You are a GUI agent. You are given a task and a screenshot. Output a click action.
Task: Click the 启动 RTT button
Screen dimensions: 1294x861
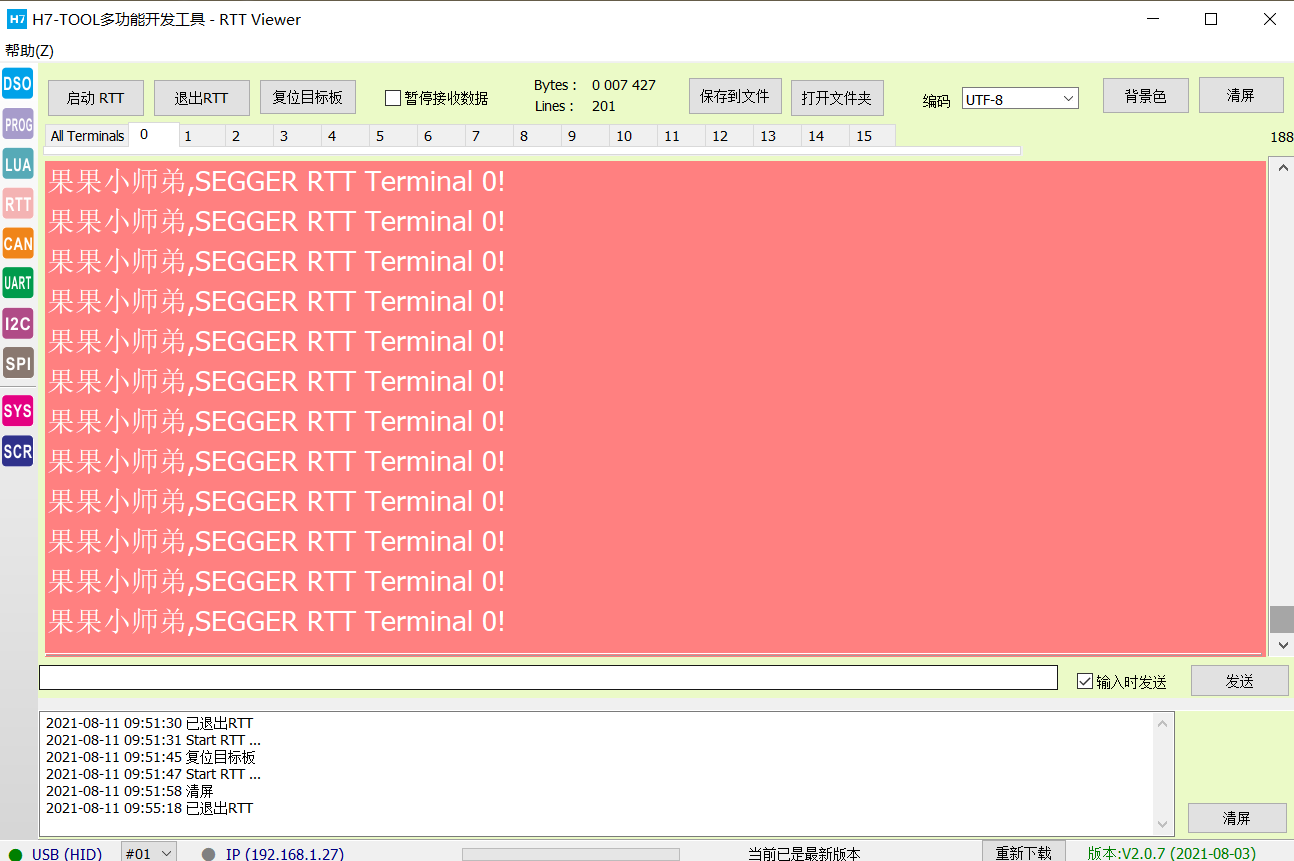[x=96, y=98]
